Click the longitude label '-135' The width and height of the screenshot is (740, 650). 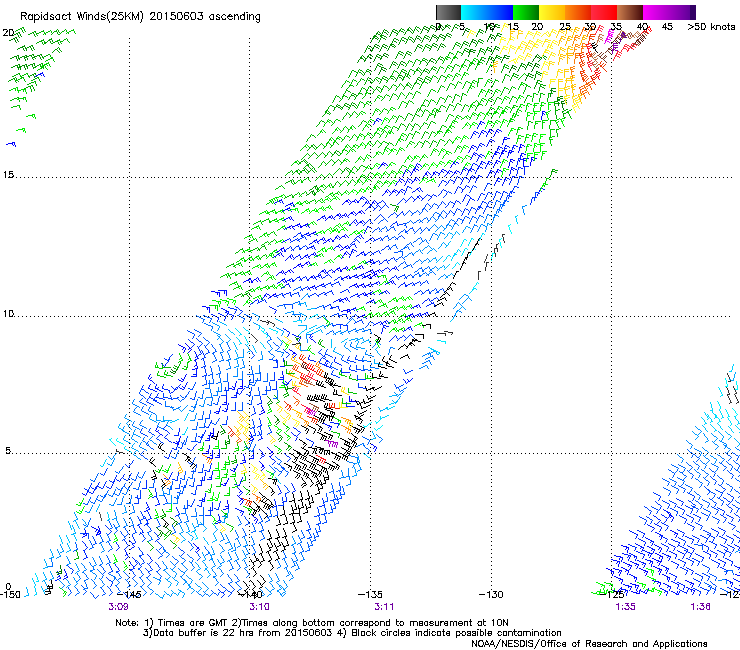point(370,594)
